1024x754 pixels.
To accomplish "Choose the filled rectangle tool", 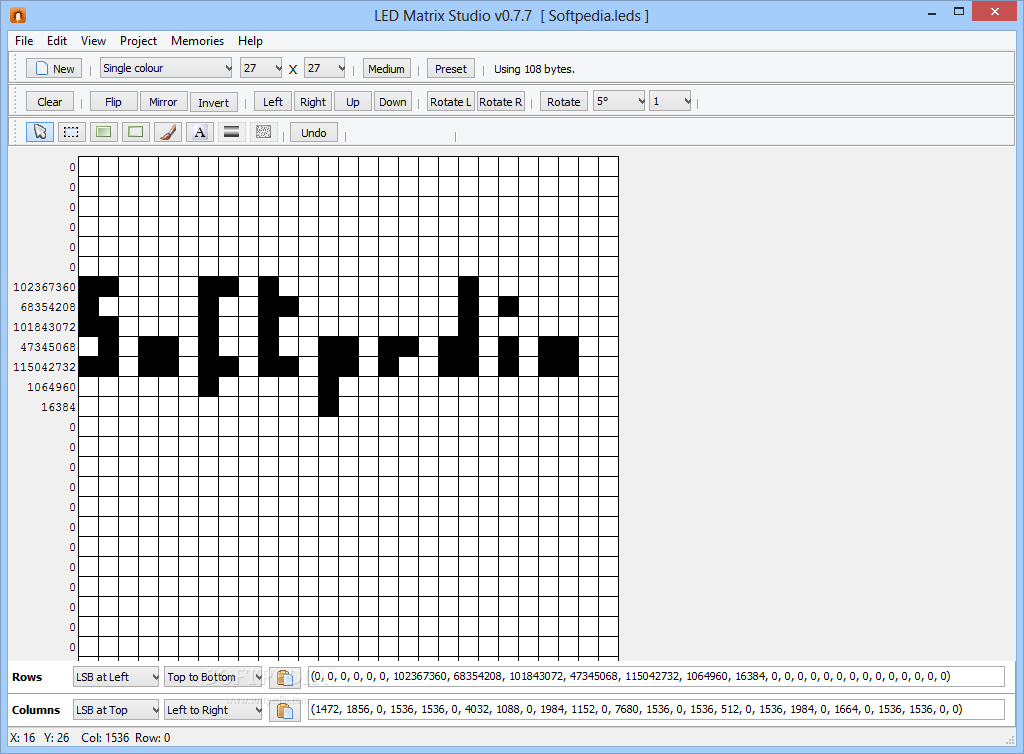I will [x=103, y=133].
